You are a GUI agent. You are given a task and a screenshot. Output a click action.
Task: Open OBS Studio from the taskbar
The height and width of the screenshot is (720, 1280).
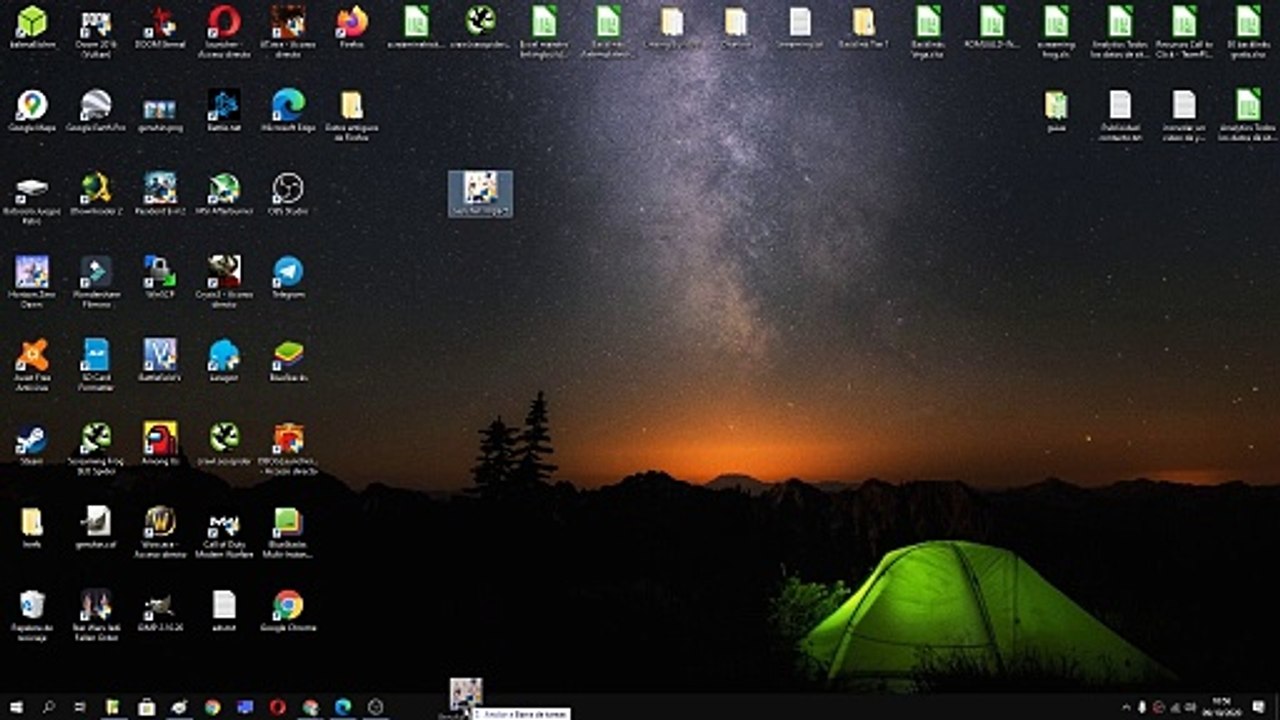pos(376,707)
